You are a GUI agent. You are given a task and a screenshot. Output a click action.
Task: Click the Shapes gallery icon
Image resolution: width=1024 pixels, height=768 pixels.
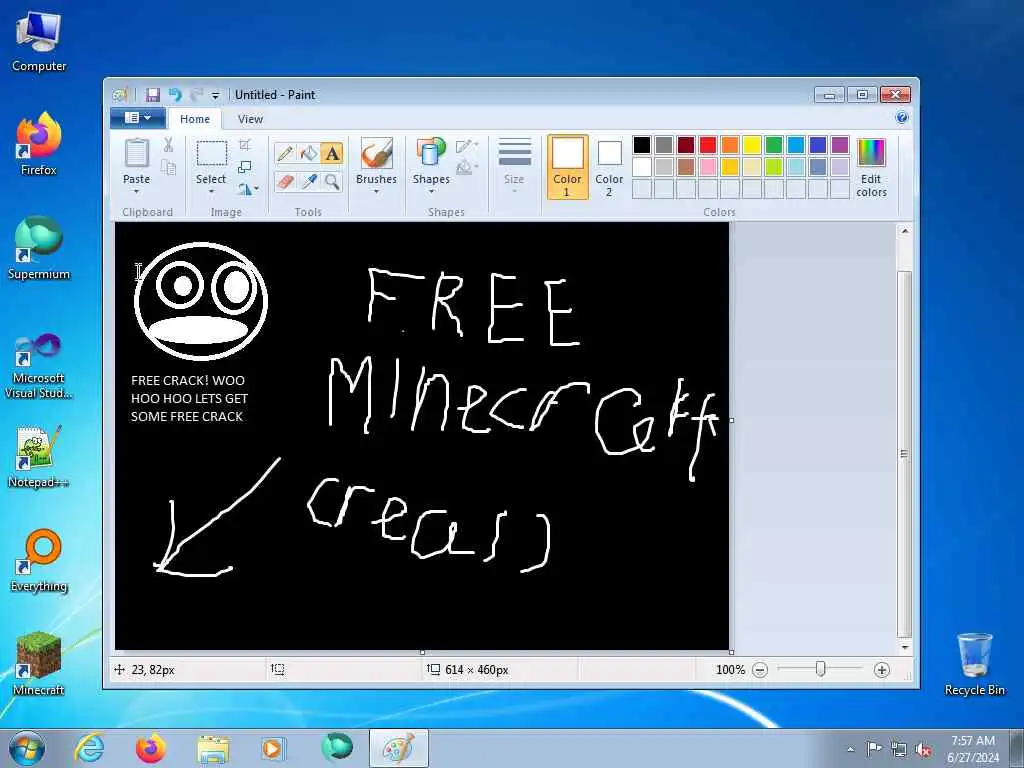click(x=431, y=154)
